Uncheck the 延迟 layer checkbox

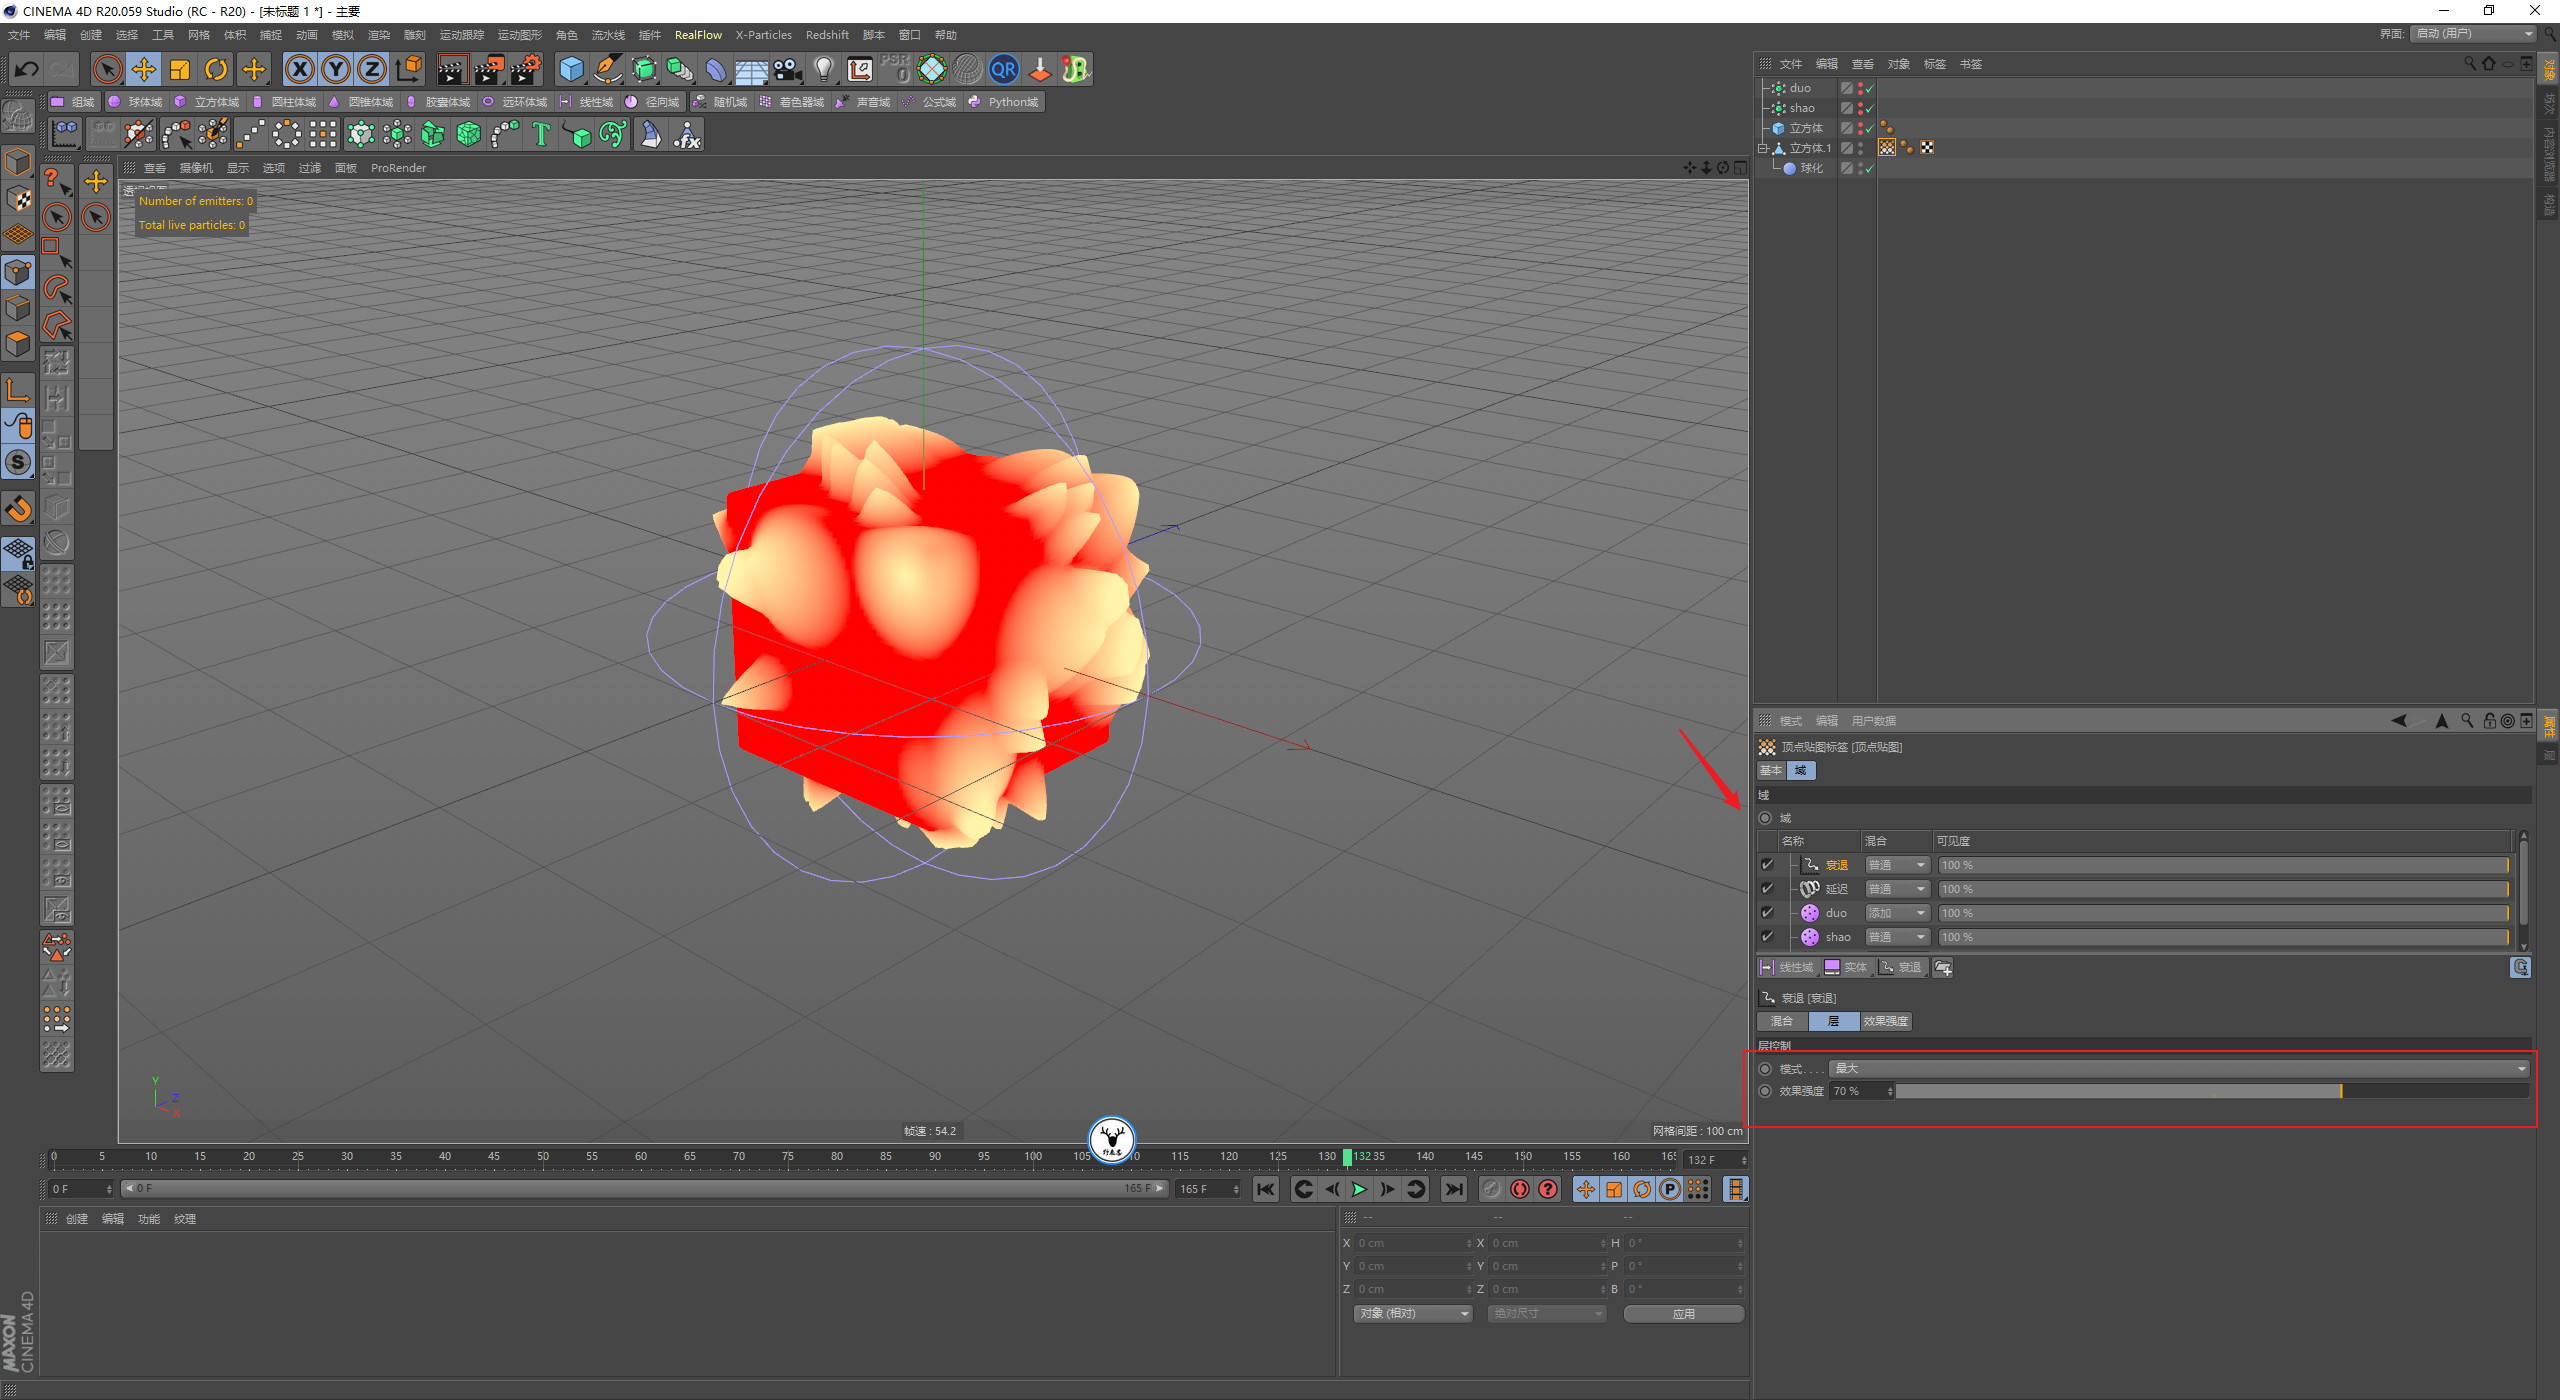(1767, 889)
